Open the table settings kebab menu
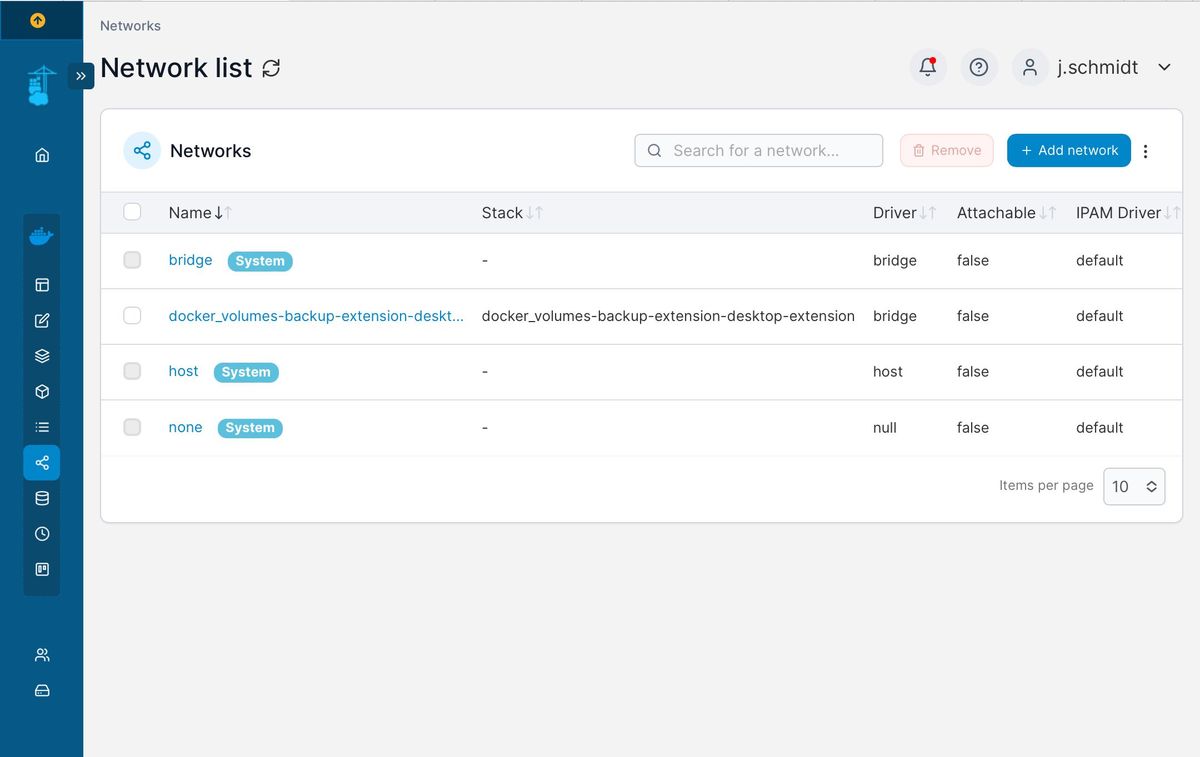This screenshot has width=1200, height=757. [x=1146, y=151]
